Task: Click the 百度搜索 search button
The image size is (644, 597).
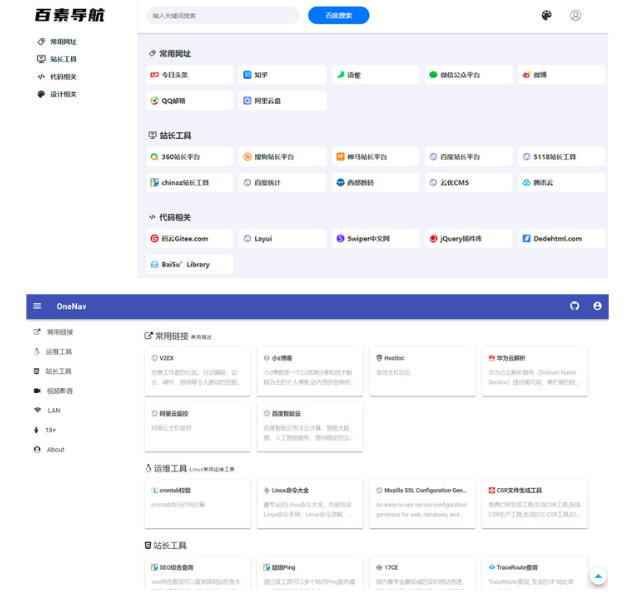Action: [338, 16]
